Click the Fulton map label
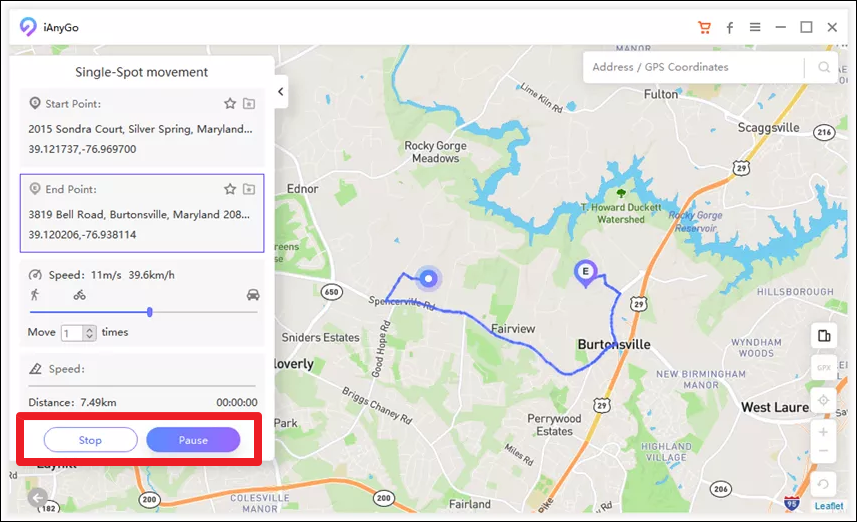Screen dimensions: 857x522 click(661, 94)
